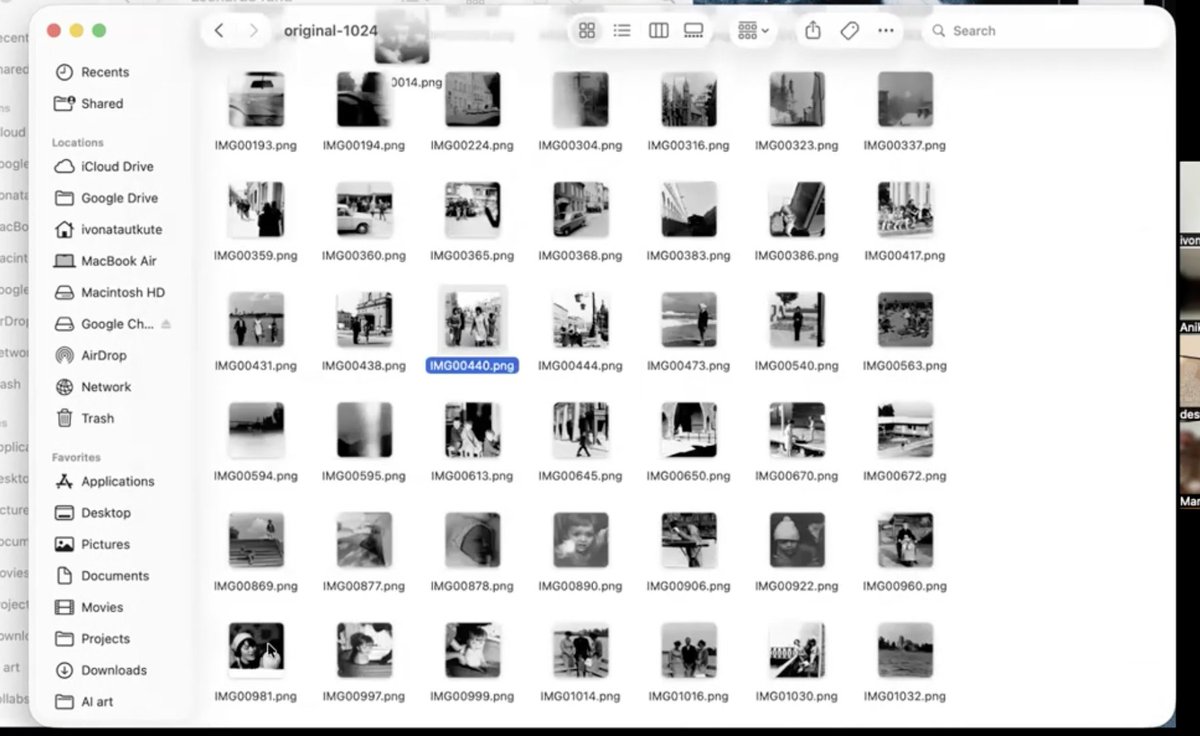Open the group-by dropdown

(x=754, y=31)
